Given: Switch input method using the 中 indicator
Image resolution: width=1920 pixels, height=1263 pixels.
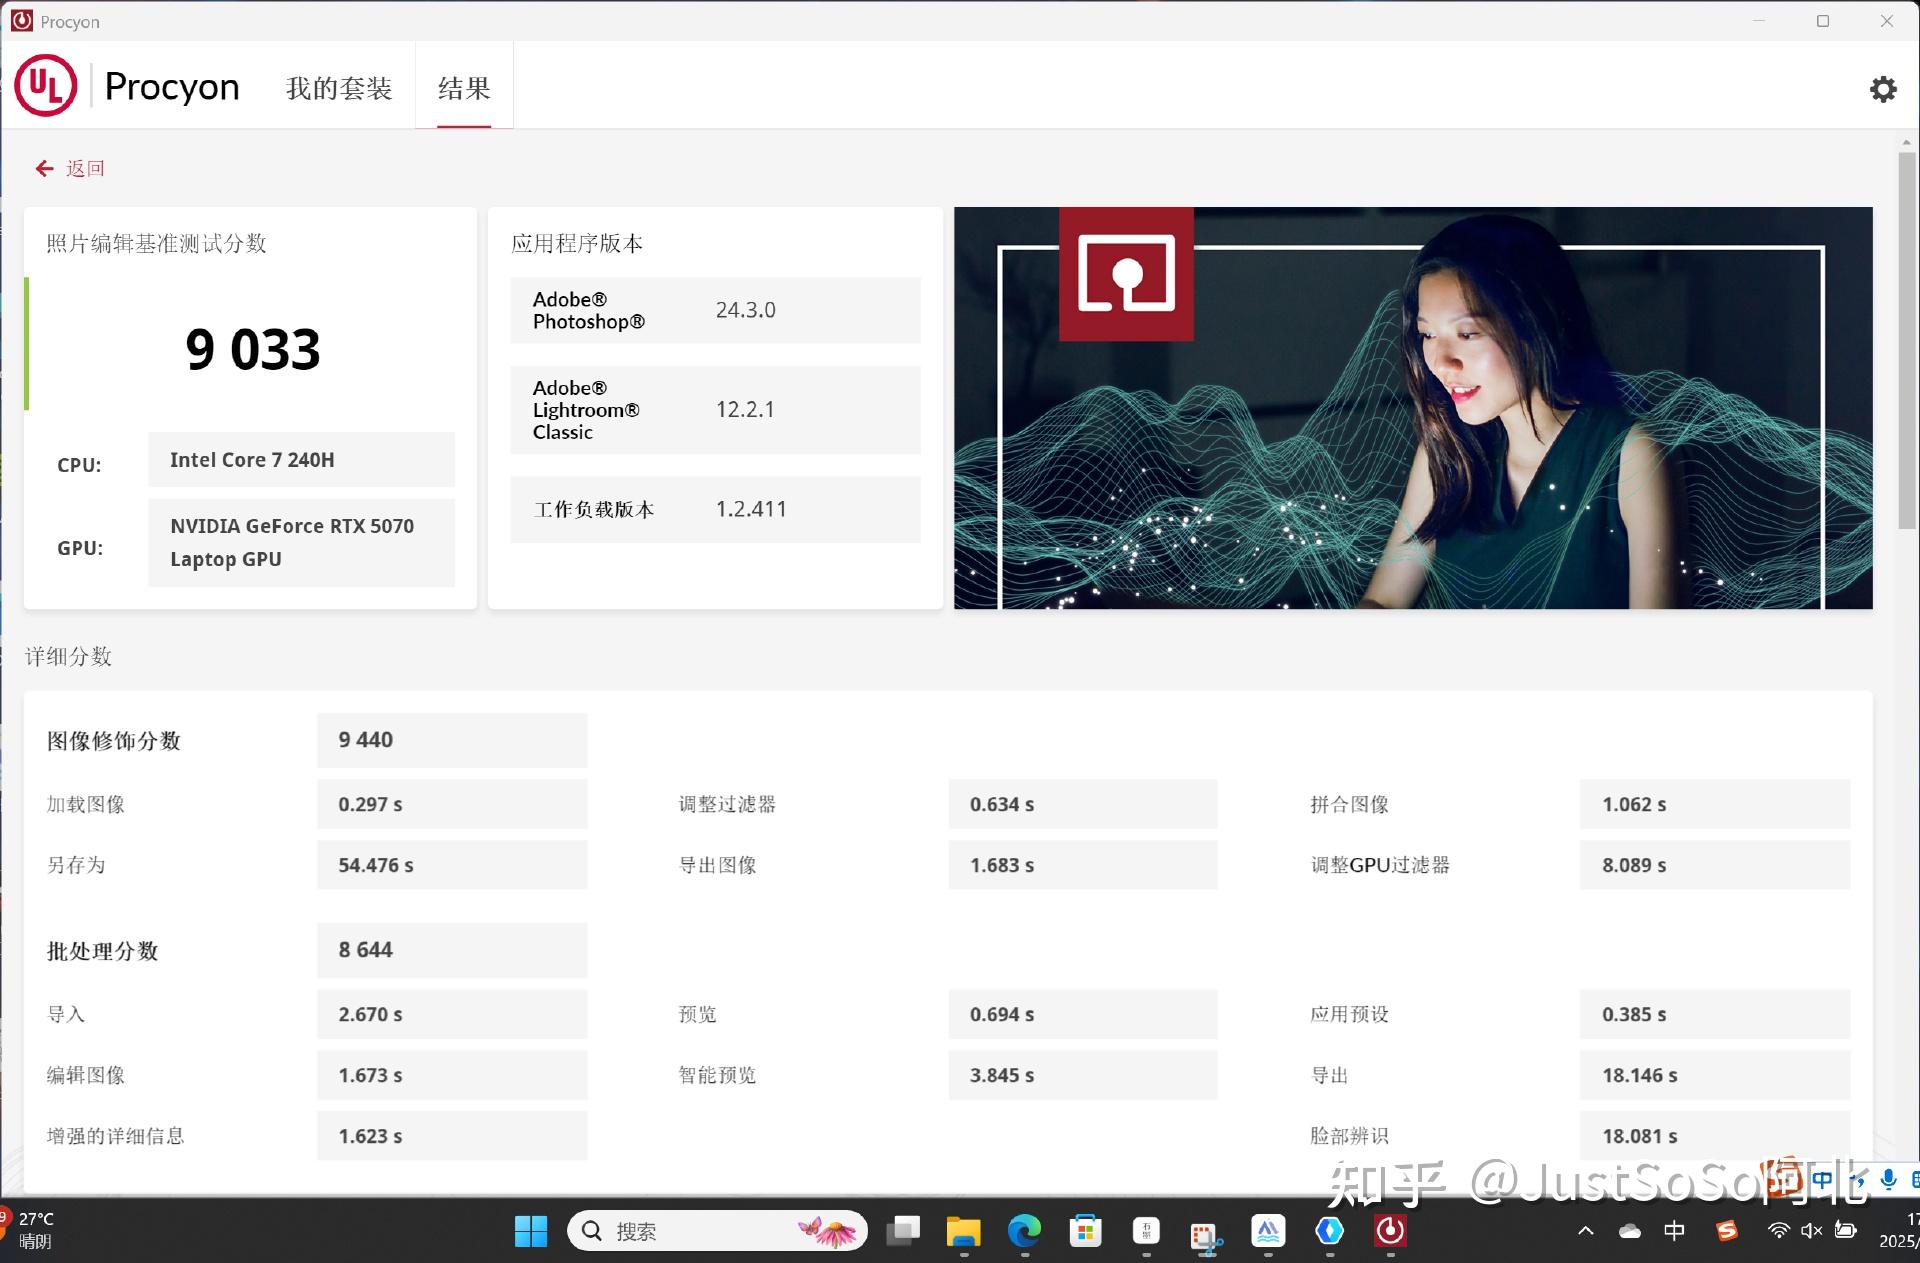Looking at the screenshot, I should click(1674, 1231).
